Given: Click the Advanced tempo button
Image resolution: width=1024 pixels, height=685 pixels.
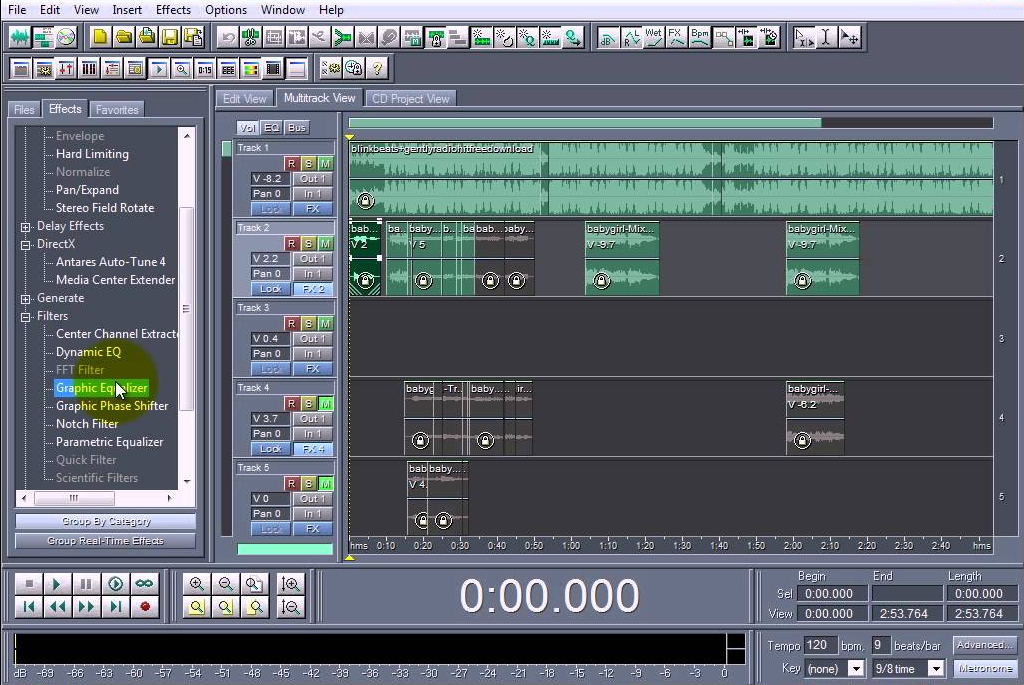Looking at the screenshot, I should [x=984, y=645].
